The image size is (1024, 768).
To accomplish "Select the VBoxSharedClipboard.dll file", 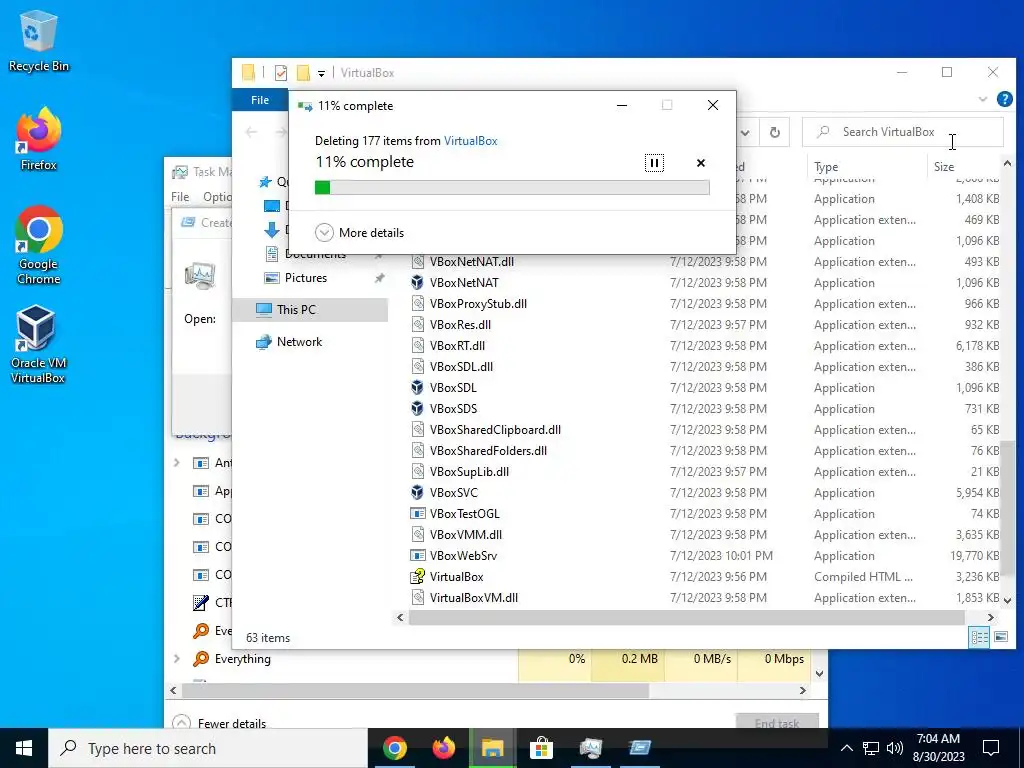I will click(495, 430).
